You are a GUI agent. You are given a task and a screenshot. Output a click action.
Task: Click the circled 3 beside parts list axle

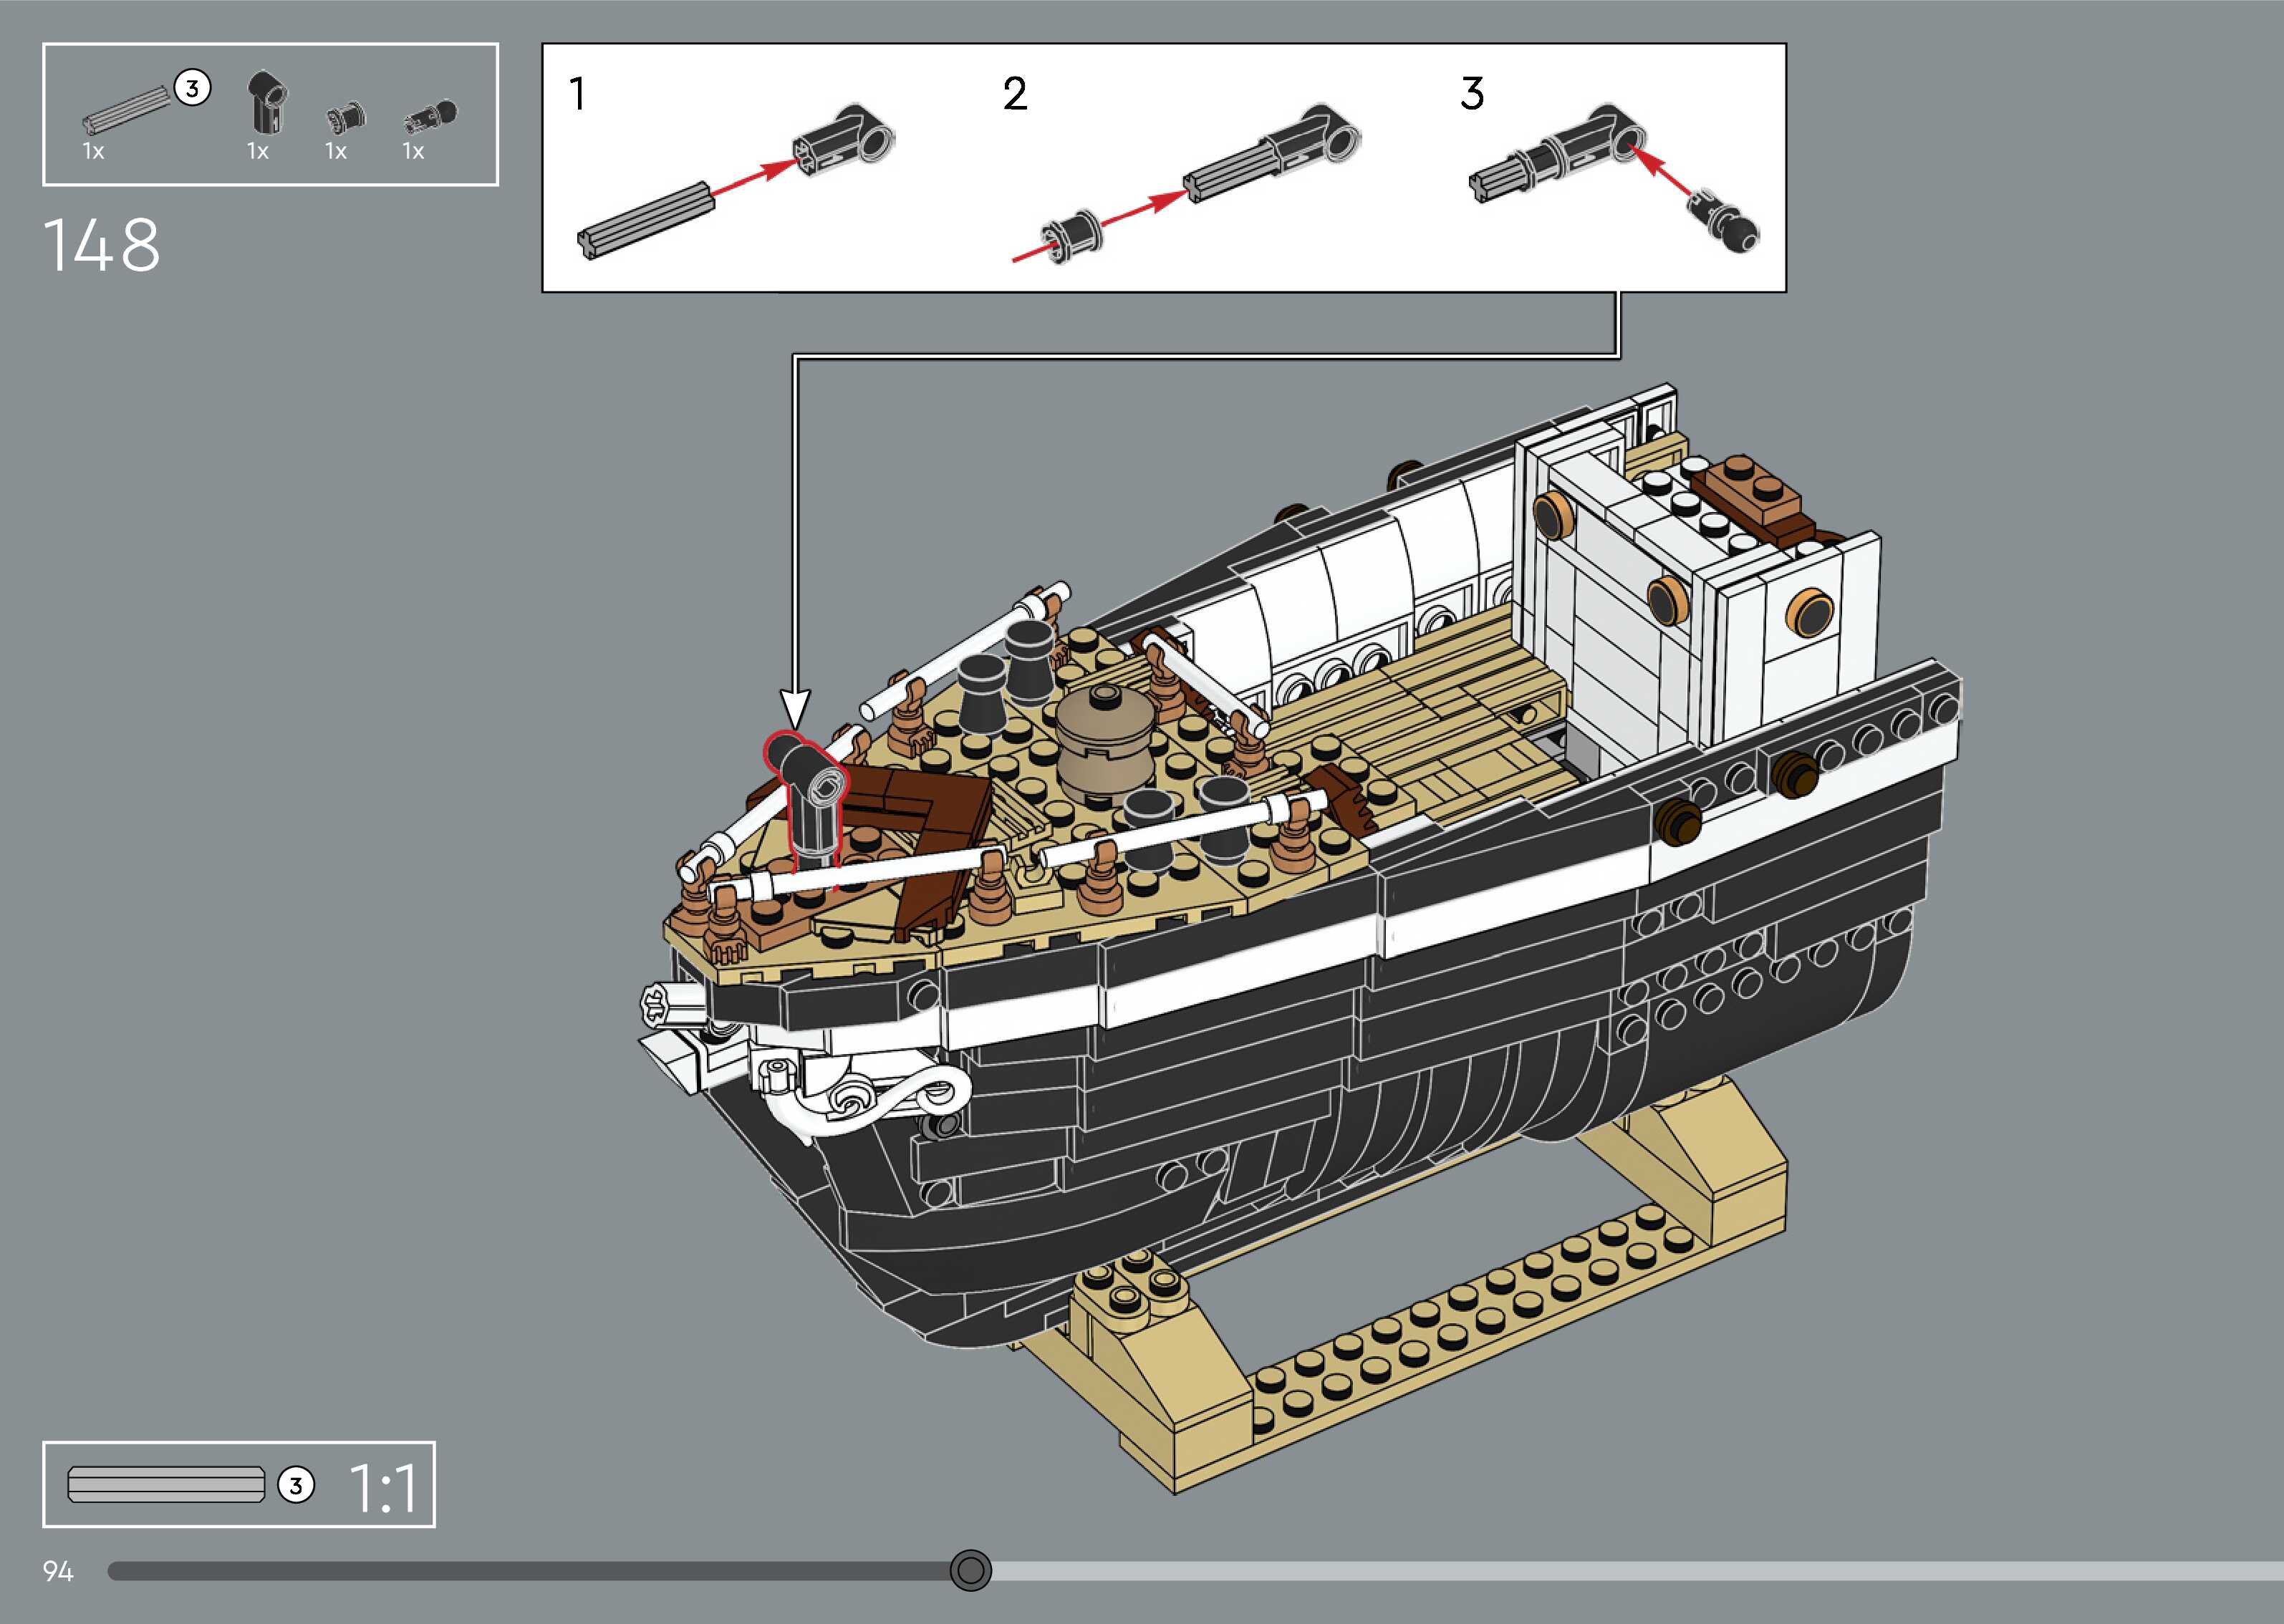point(193,88)
